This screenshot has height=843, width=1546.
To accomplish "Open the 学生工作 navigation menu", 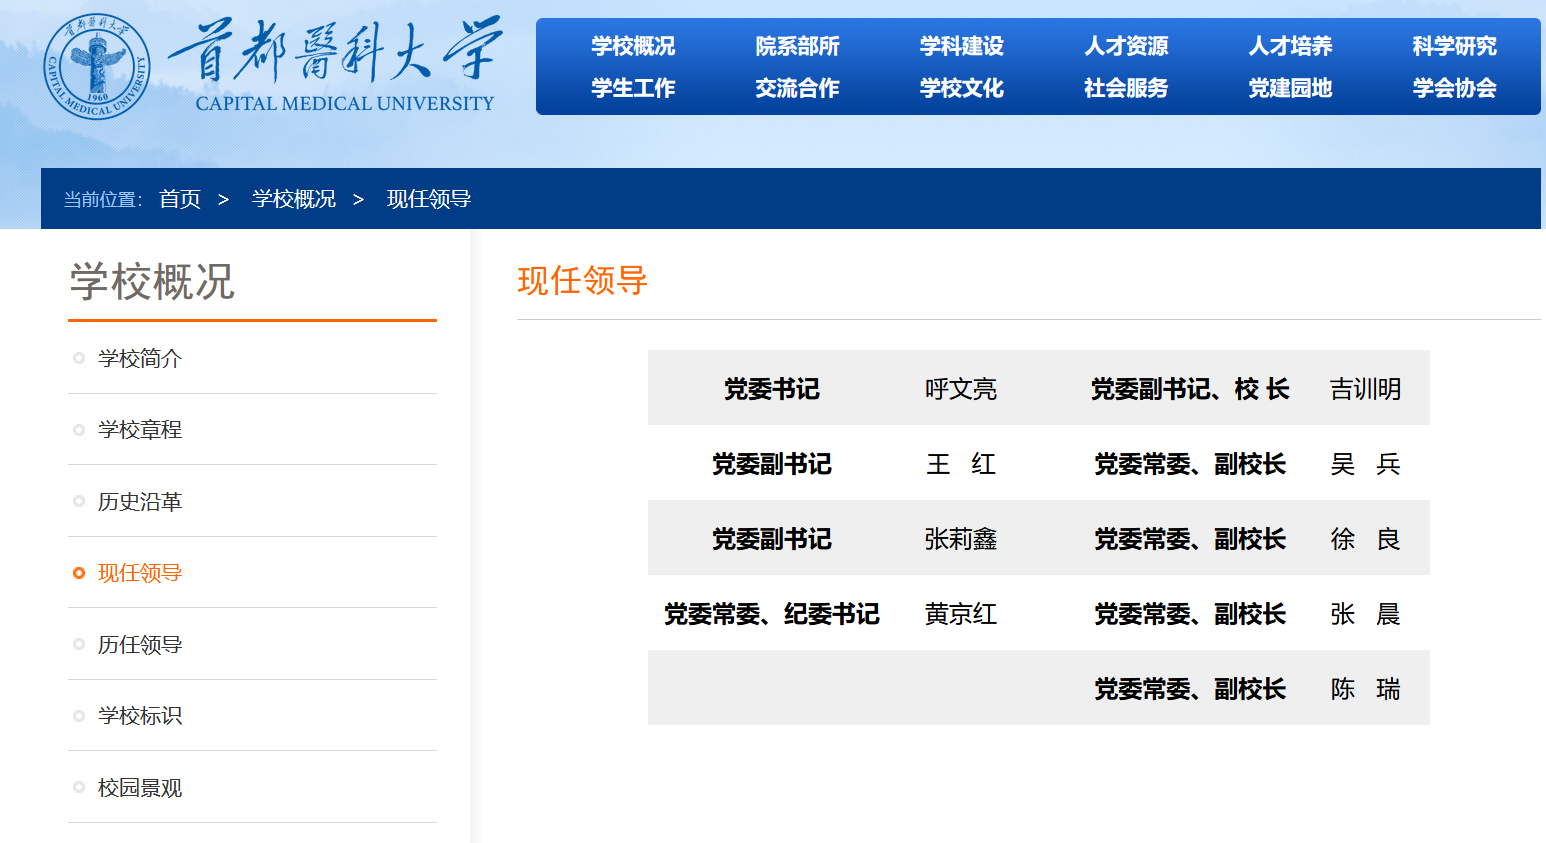I will (633, 88).
